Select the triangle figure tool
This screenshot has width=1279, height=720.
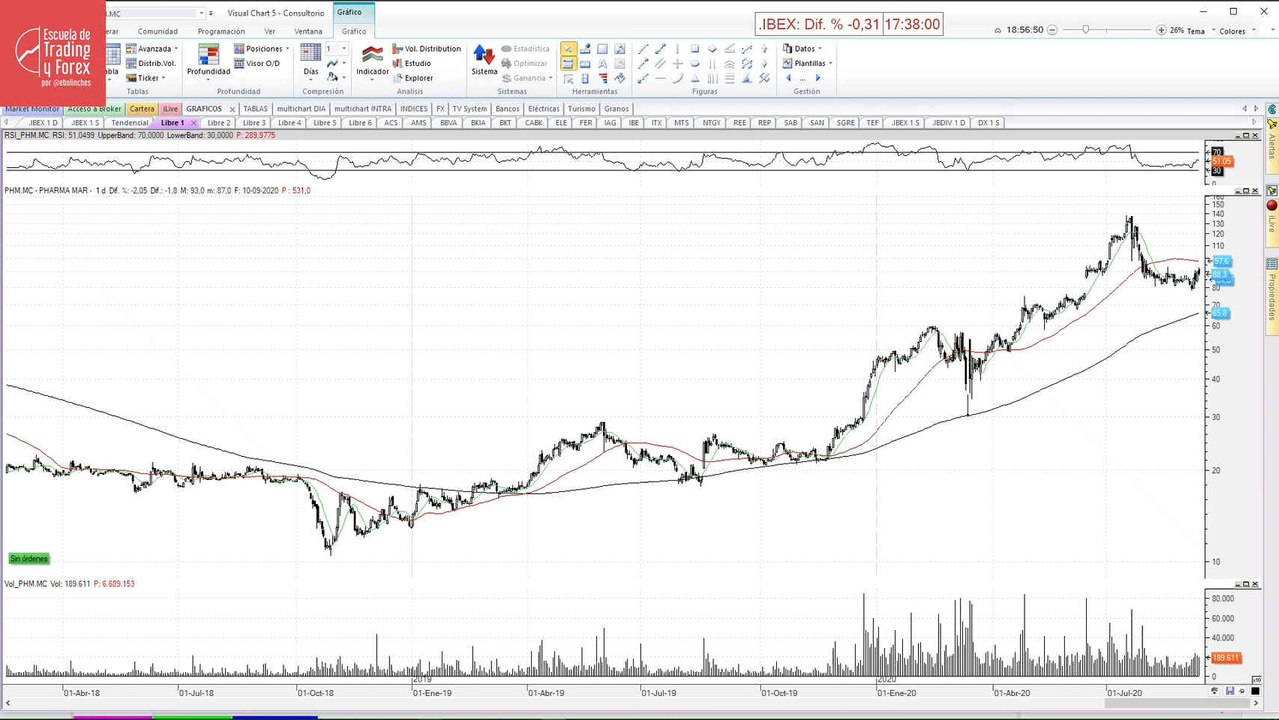coord(695,78)
